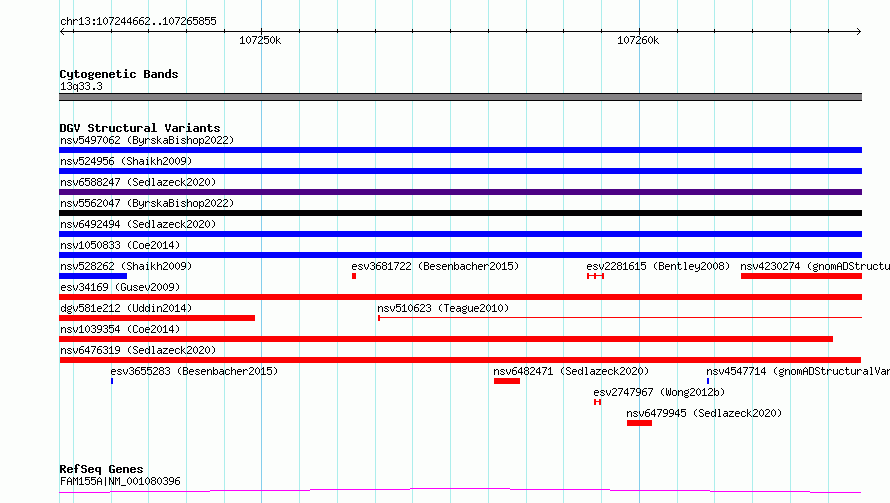The height and width of the screenshot is (503, 890).
Task: Open the nsv1039354 (Coe2014) label
Action: (x=120, y=329)
